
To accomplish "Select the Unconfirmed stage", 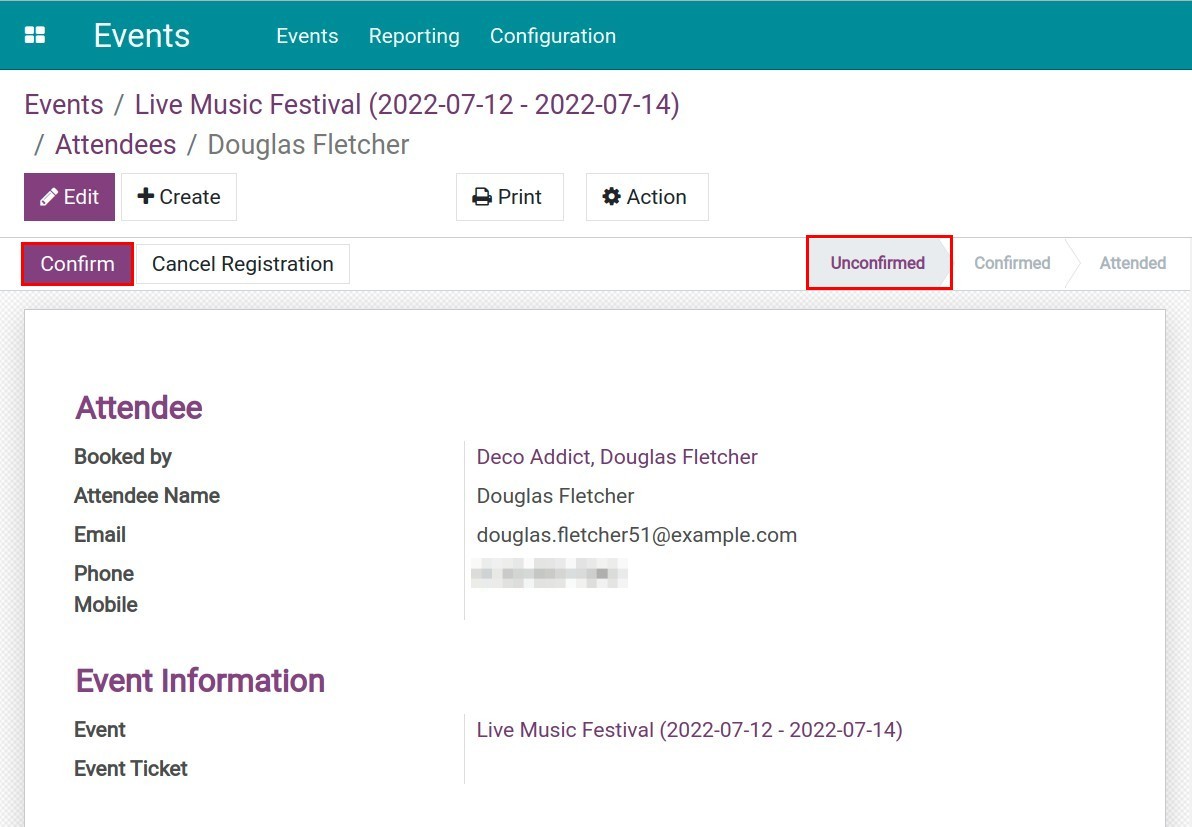I will coord(877,263).
